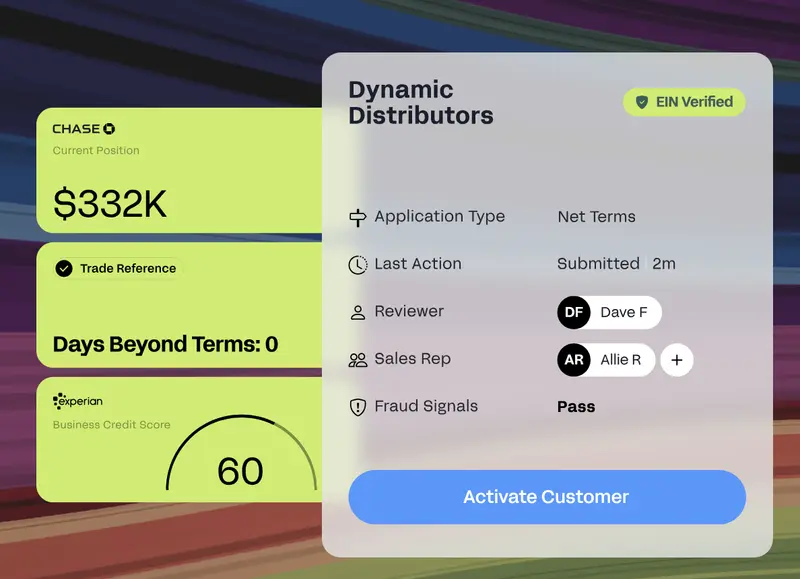Image resolution: width=800 pixels, height=579 pixels.
Task: Click the Last Action clock icon
Action: (358, 265)
